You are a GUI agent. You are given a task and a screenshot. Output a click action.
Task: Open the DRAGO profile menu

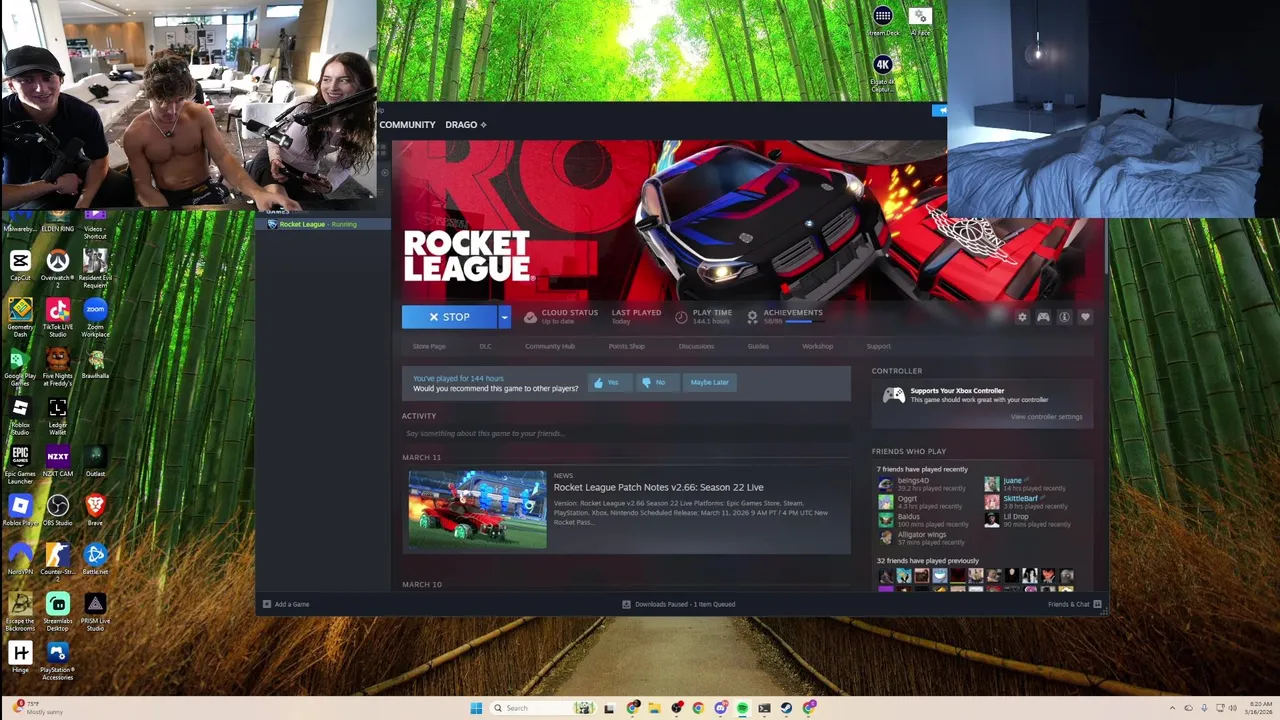point(465,125)
